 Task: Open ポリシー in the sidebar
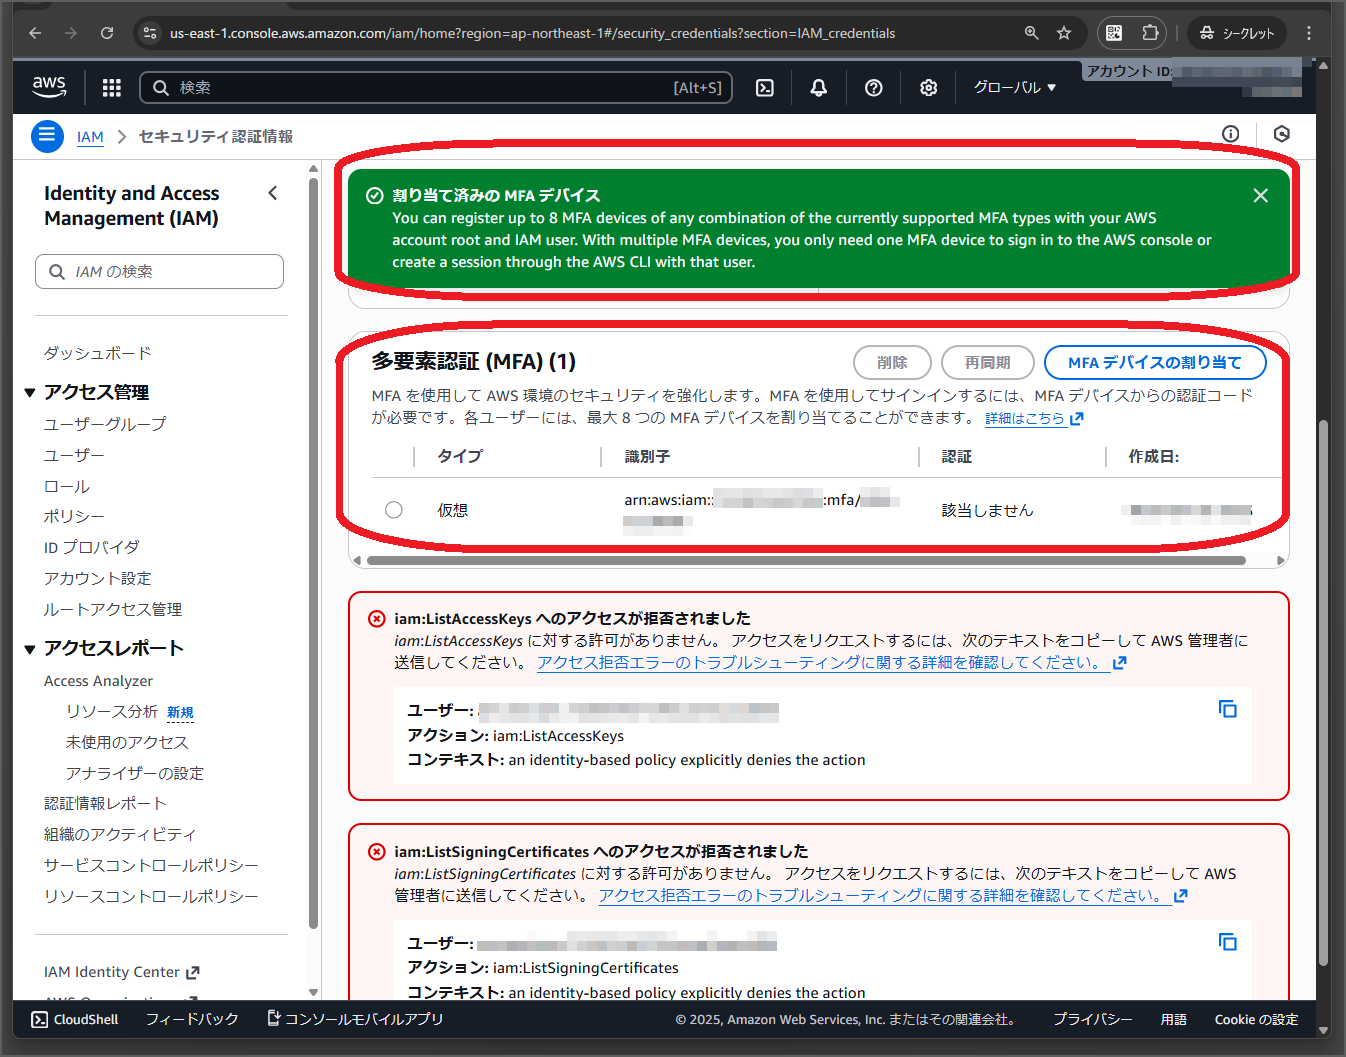click(74, 516)
